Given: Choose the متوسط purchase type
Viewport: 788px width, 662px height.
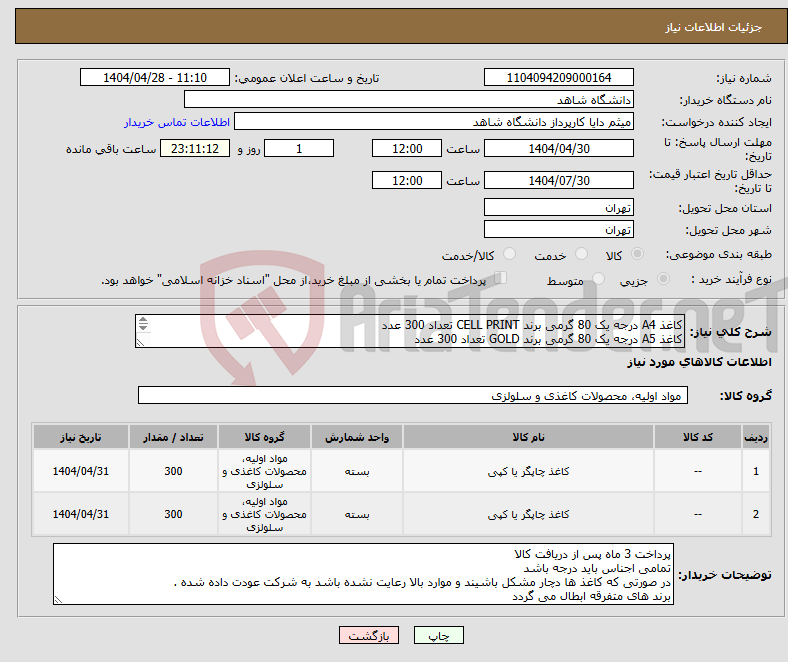Looking at the screenshot, I should coord(598,279).
